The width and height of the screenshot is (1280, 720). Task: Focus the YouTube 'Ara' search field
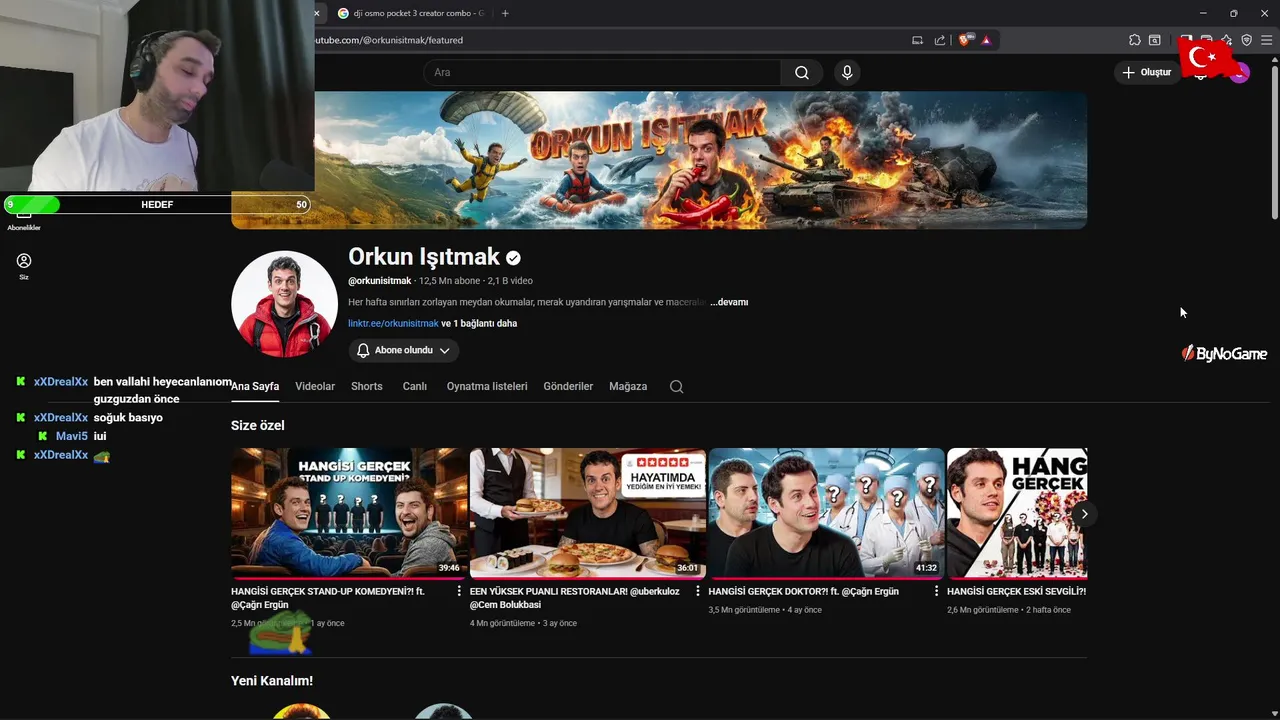coord(602,72)
